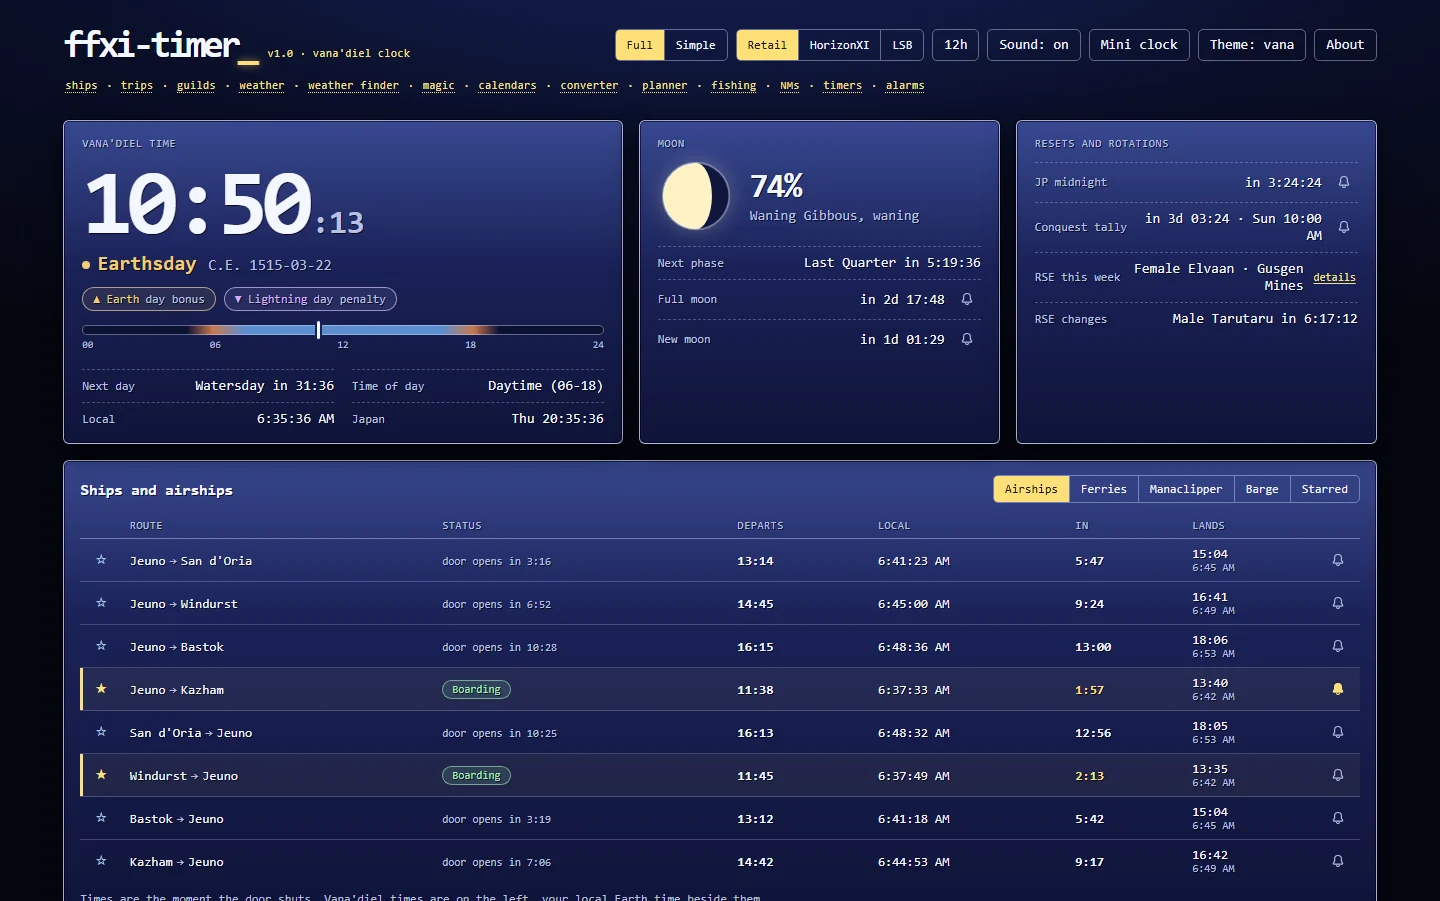Switch to Full view mode
The width and height of the screenshot is (1440, 901).
click(x=640, y=45)
